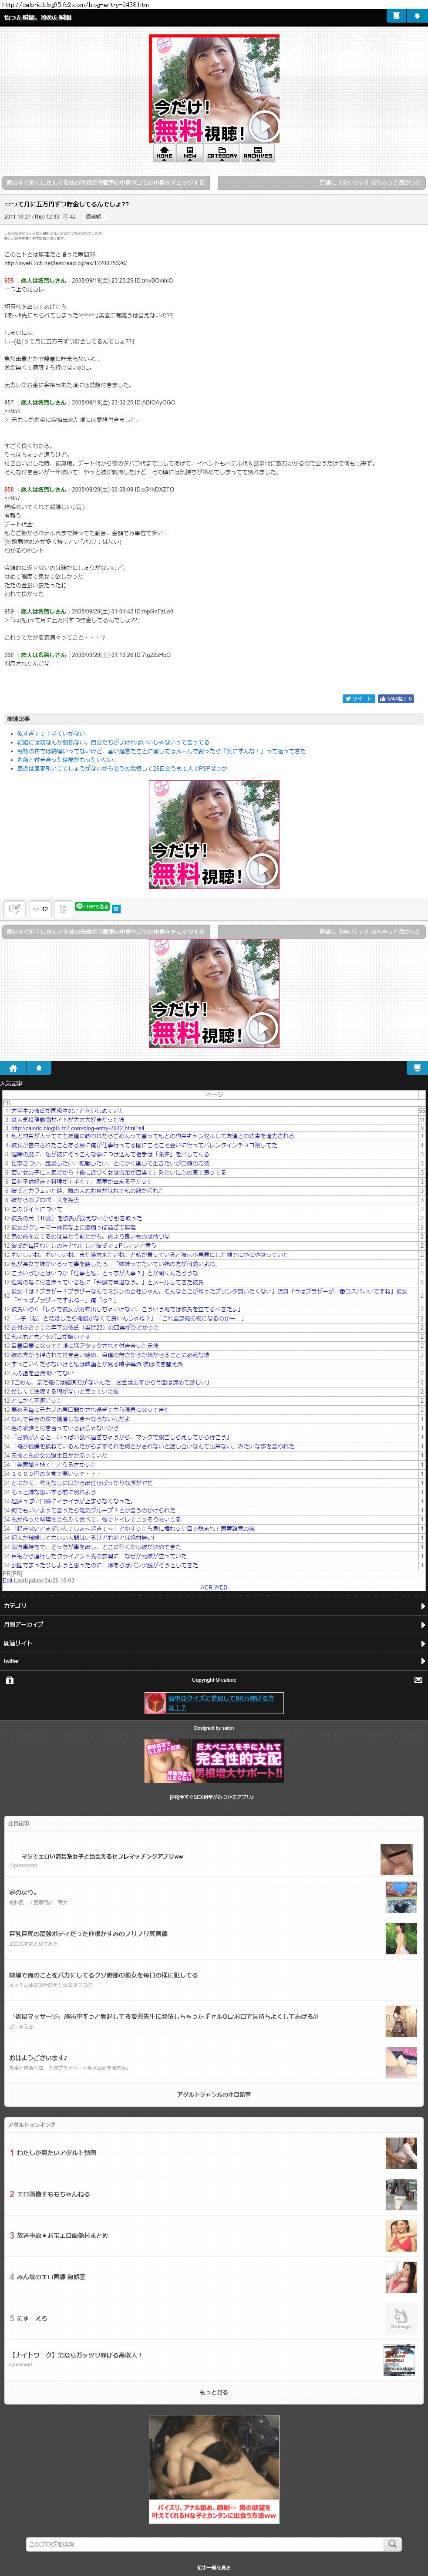Click the Tweet share button
Image resolution: width=428 pixels, height=2576 pixels.
[359, 699]
